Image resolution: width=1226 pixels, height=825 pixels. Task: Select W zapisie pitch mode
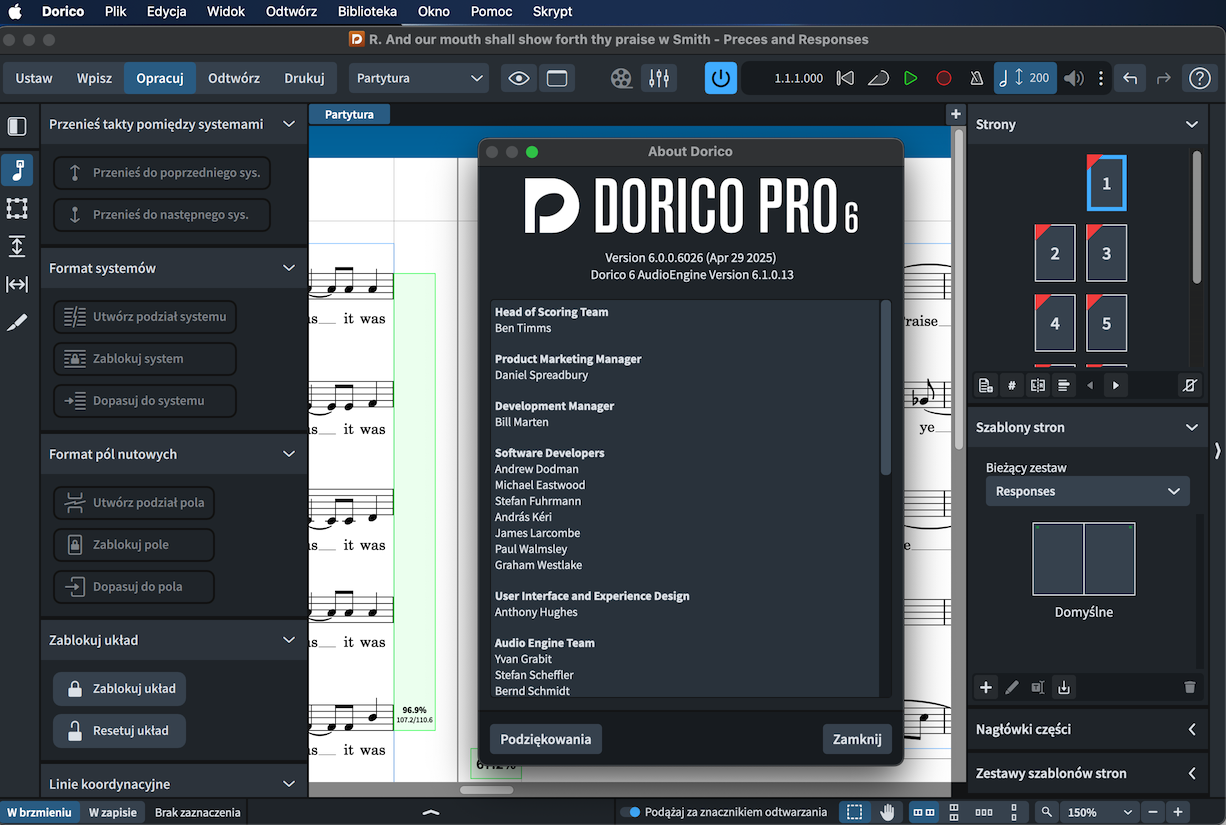point(113,812)
